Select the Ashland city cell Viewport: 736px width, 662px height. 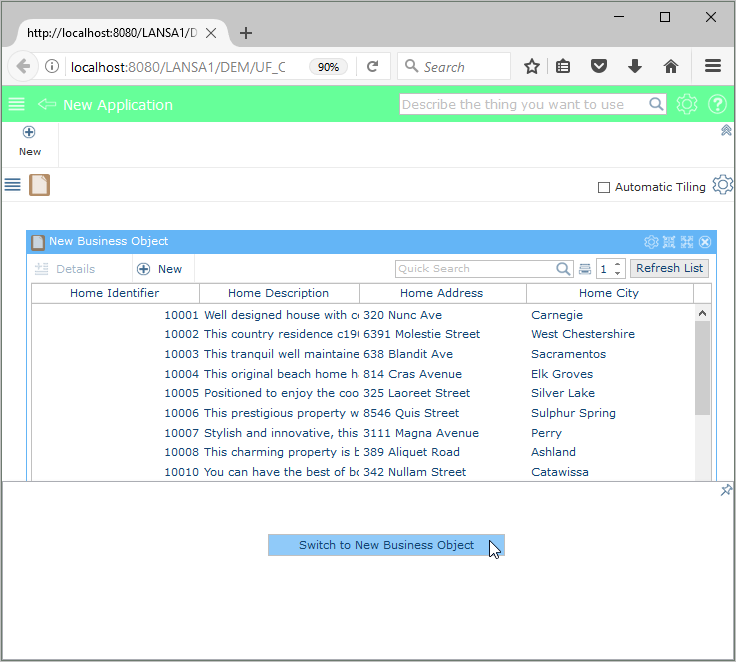[x=553, y=452]
